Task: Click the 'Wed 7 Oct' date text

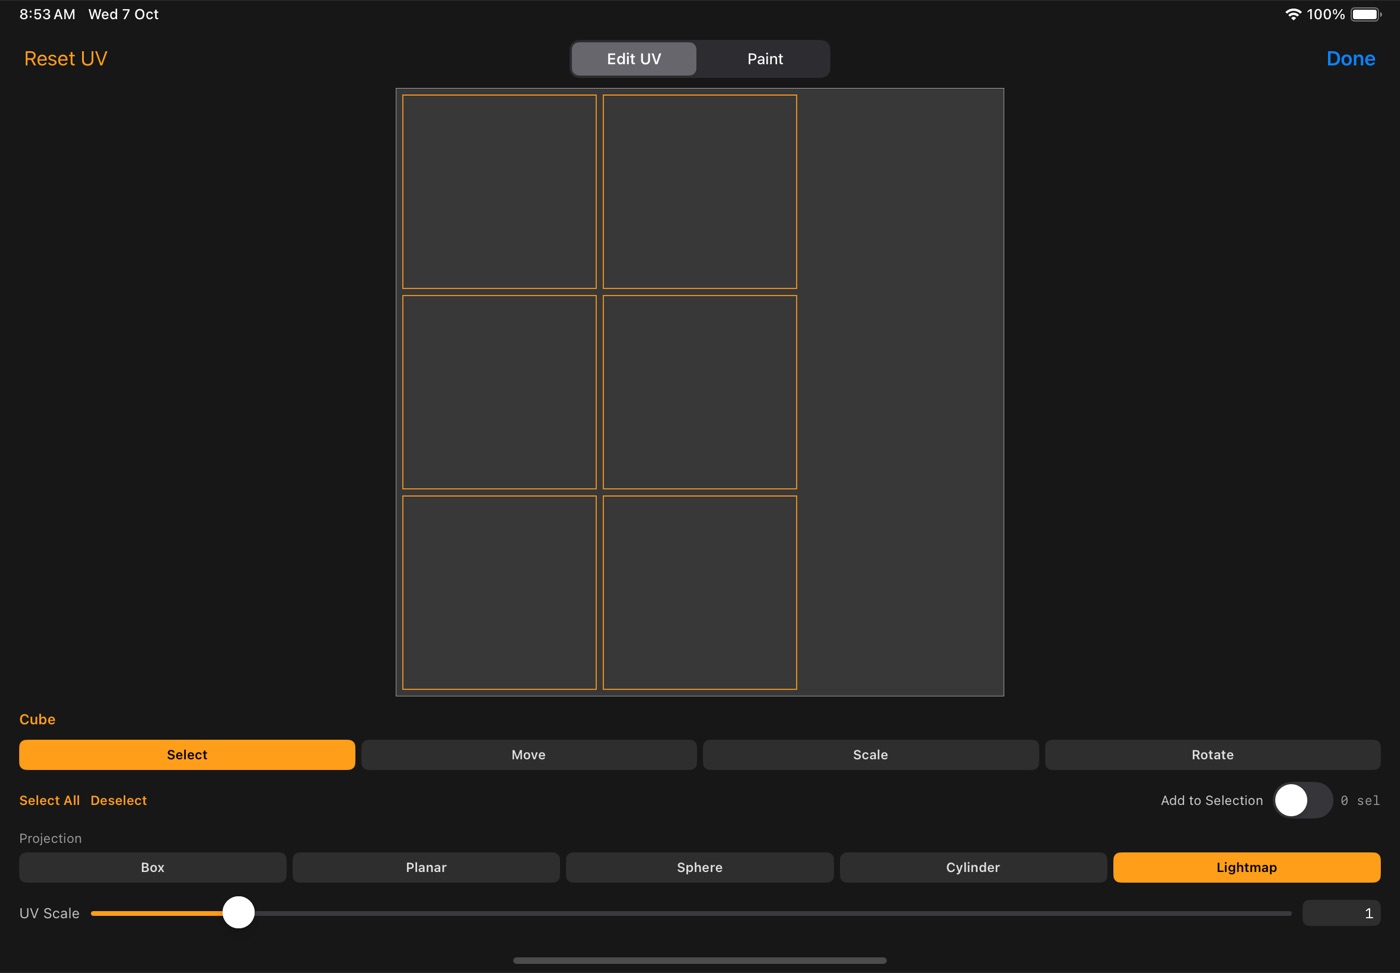Action: 123,14
